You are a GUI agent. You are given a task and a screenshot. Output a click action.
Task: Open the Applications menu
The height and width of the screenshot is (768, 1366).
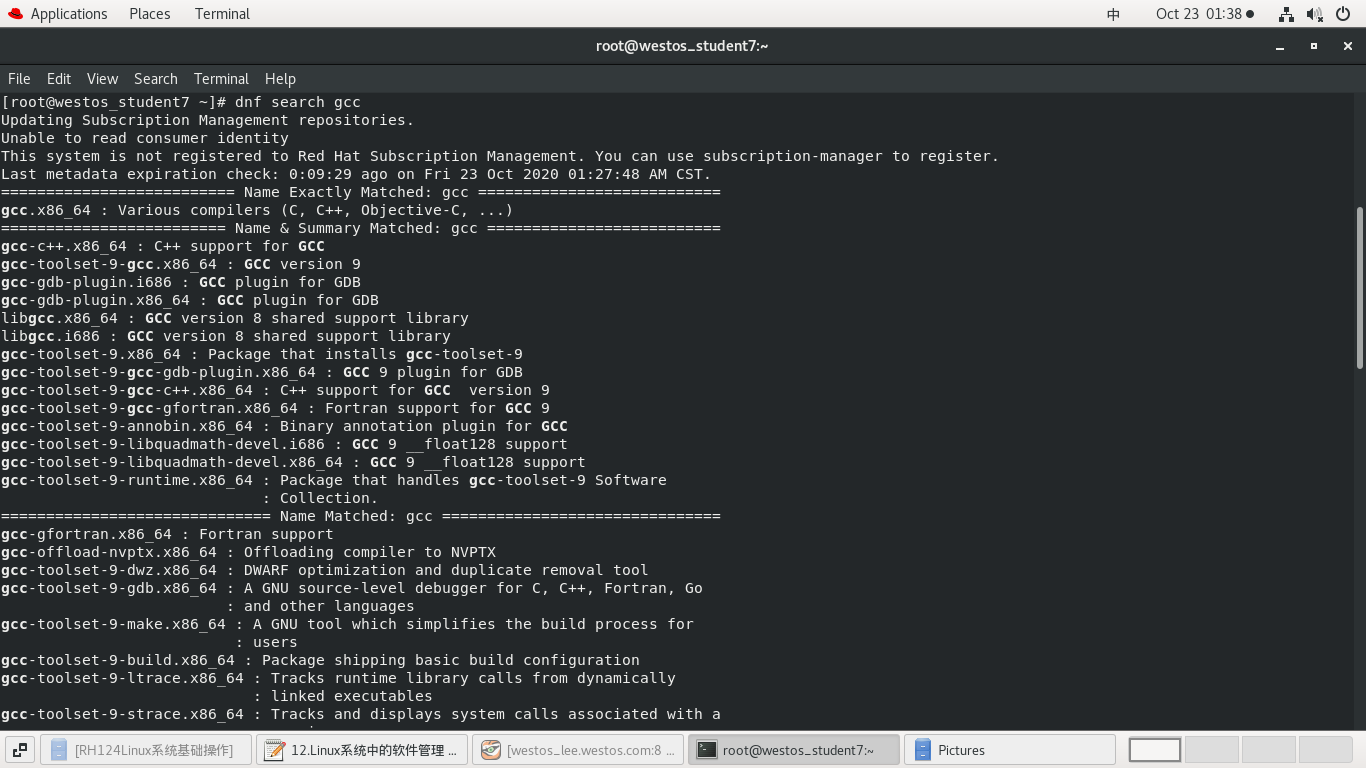[68, 14]
